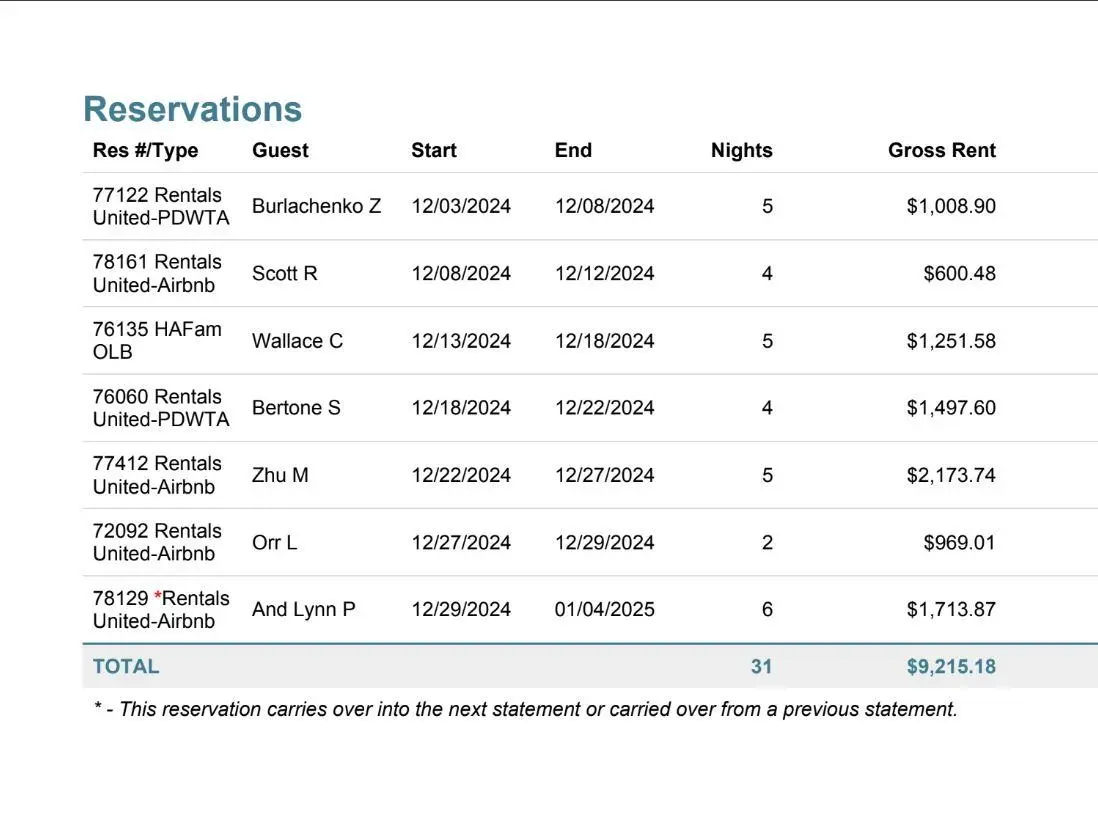Click the Gross Rent column header

941,151
